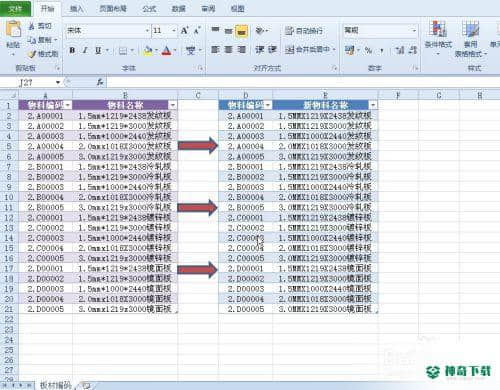The width and height of the screenshot is (500, 390).
Task: Open the File tab
Action: coord(16,9)
